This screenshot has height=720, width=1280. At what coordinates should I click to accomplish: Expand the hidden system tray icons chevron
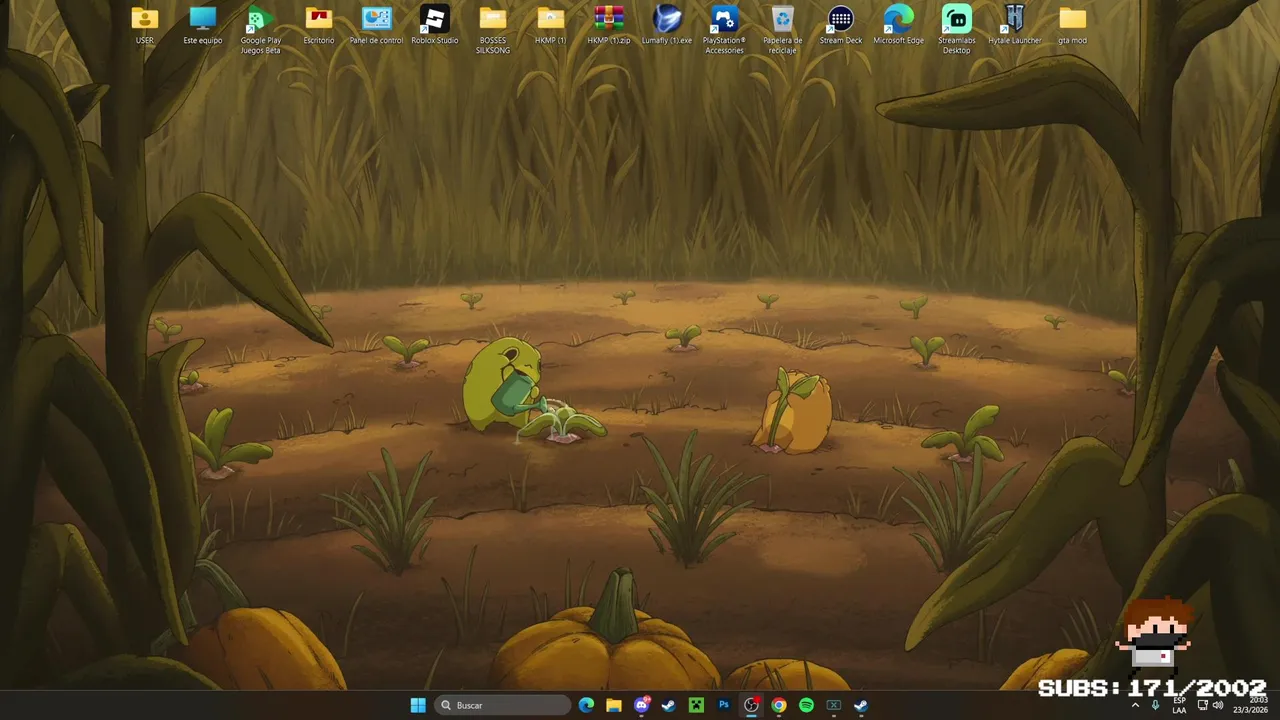tap(1135, 705)
